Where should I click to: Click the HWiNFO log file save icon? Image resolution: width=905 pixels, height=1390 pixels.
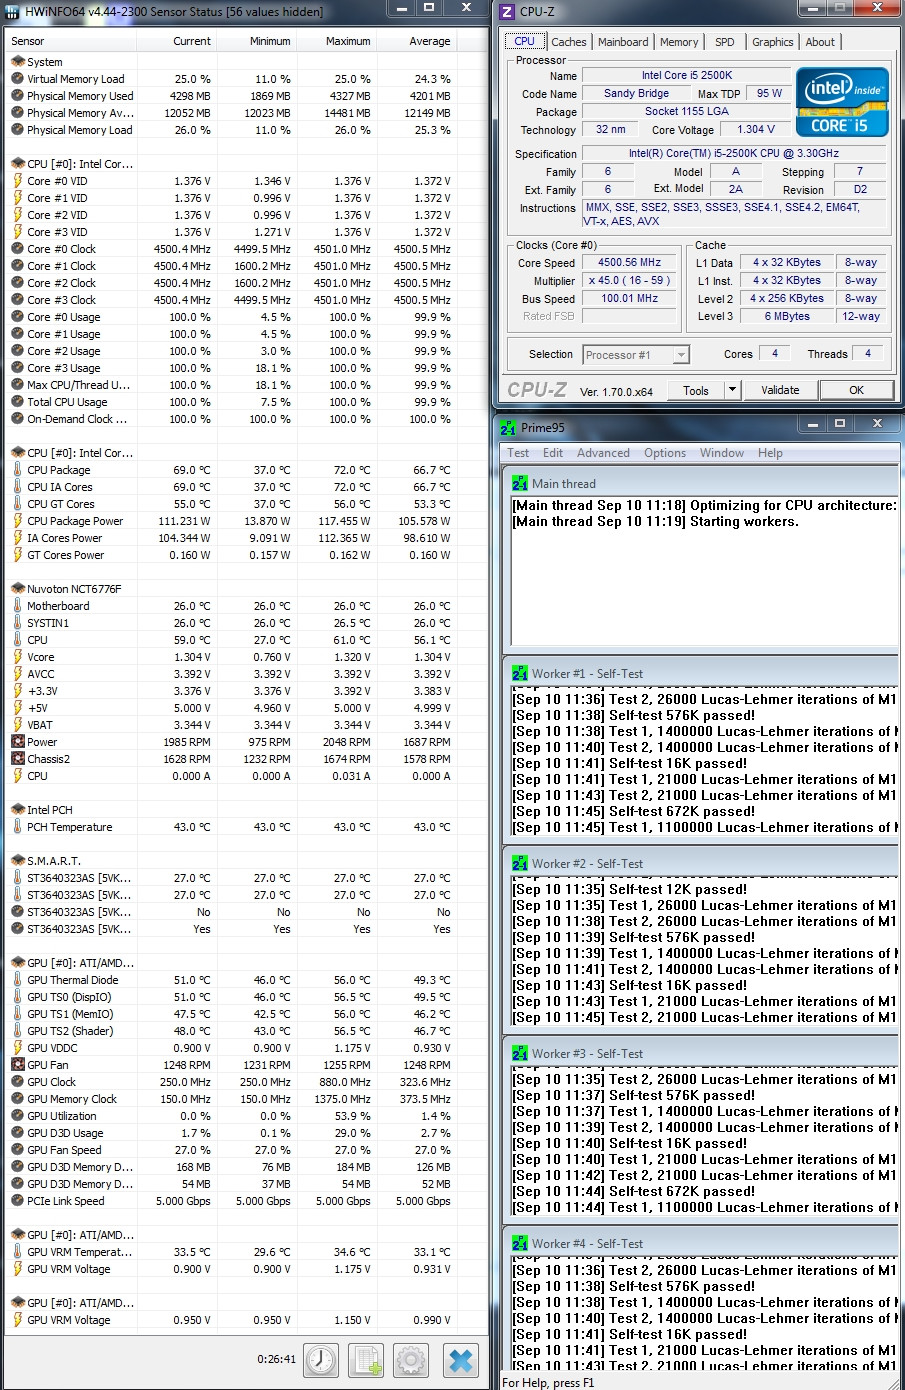(x=366, y=1360)
